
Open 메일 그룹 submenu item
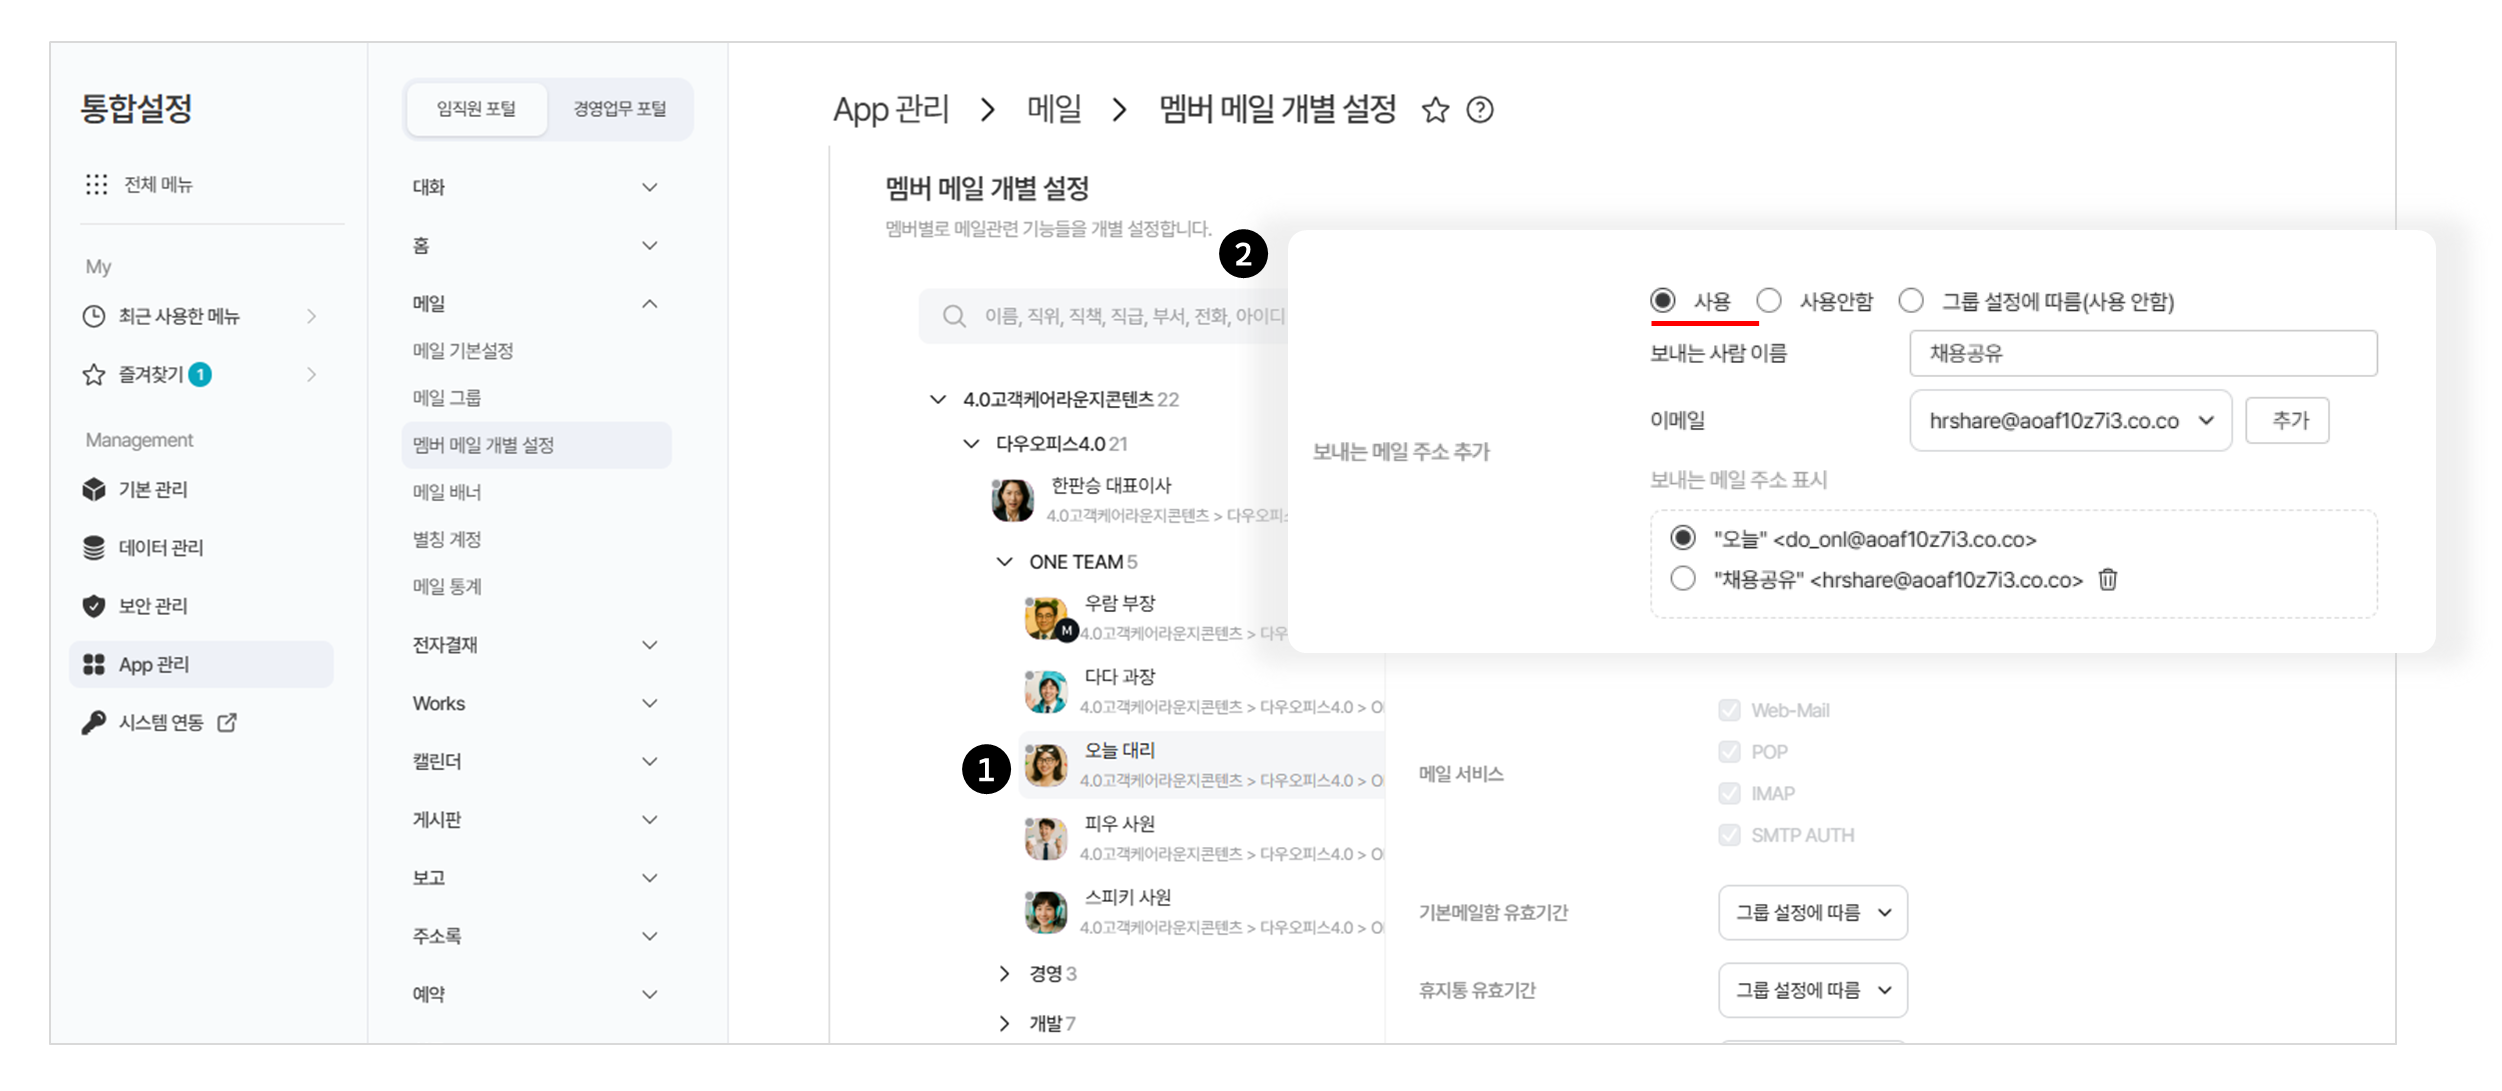tap(447, 398)
